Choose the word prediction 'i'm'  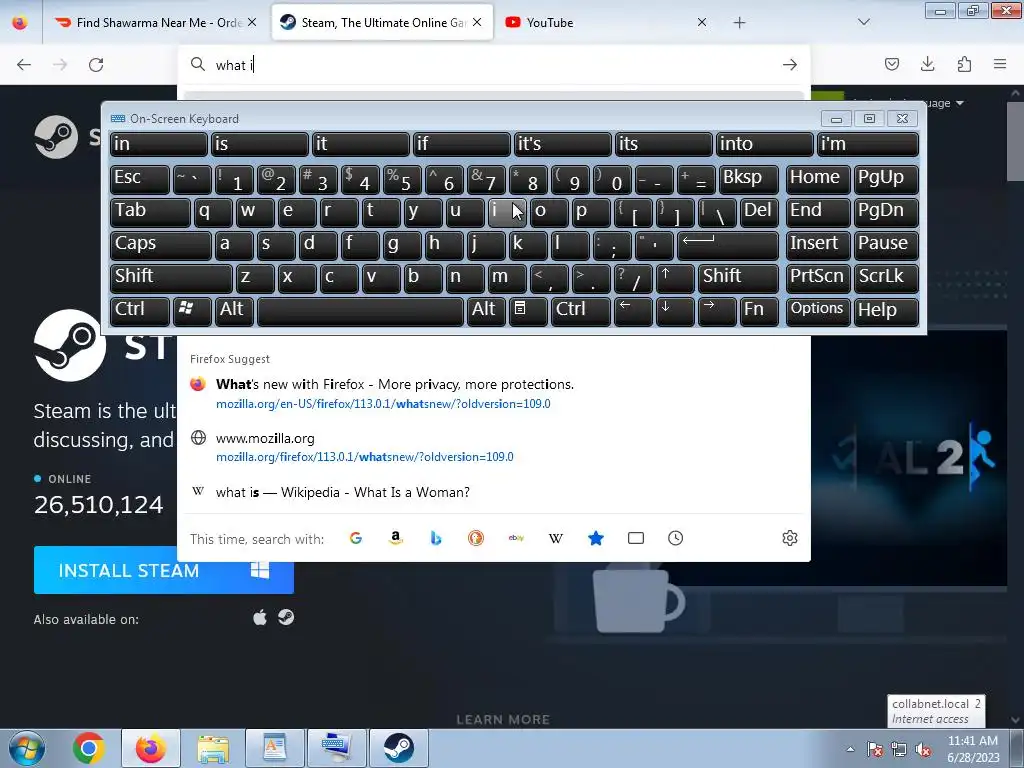tap(868, 144)
